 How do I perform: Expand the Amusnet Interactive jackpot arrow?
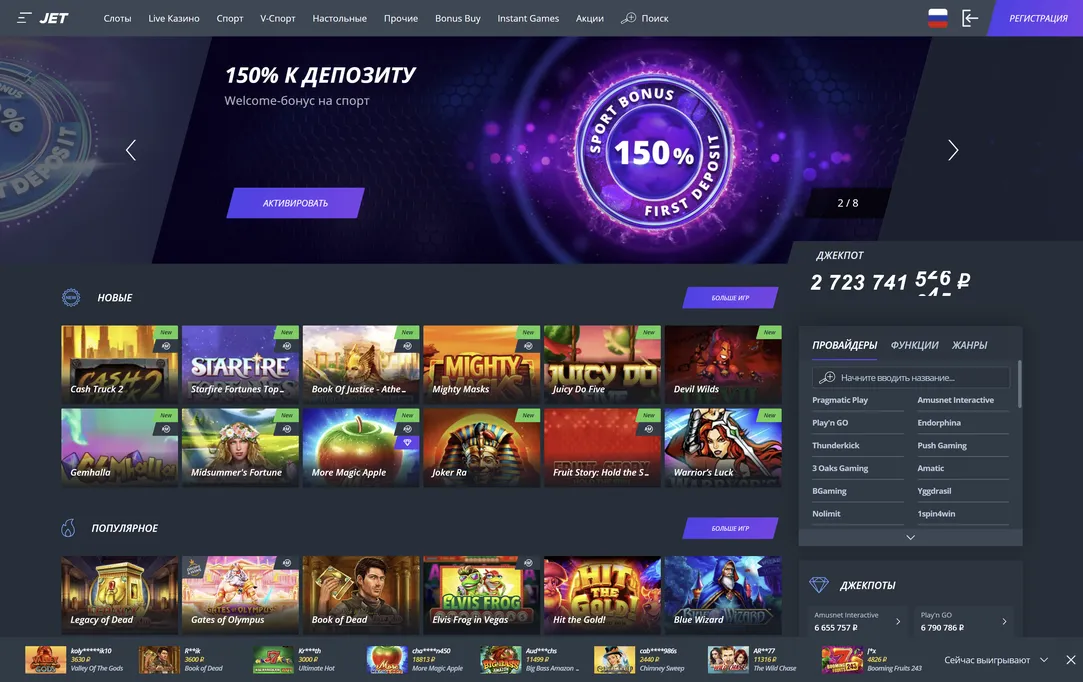898,621
